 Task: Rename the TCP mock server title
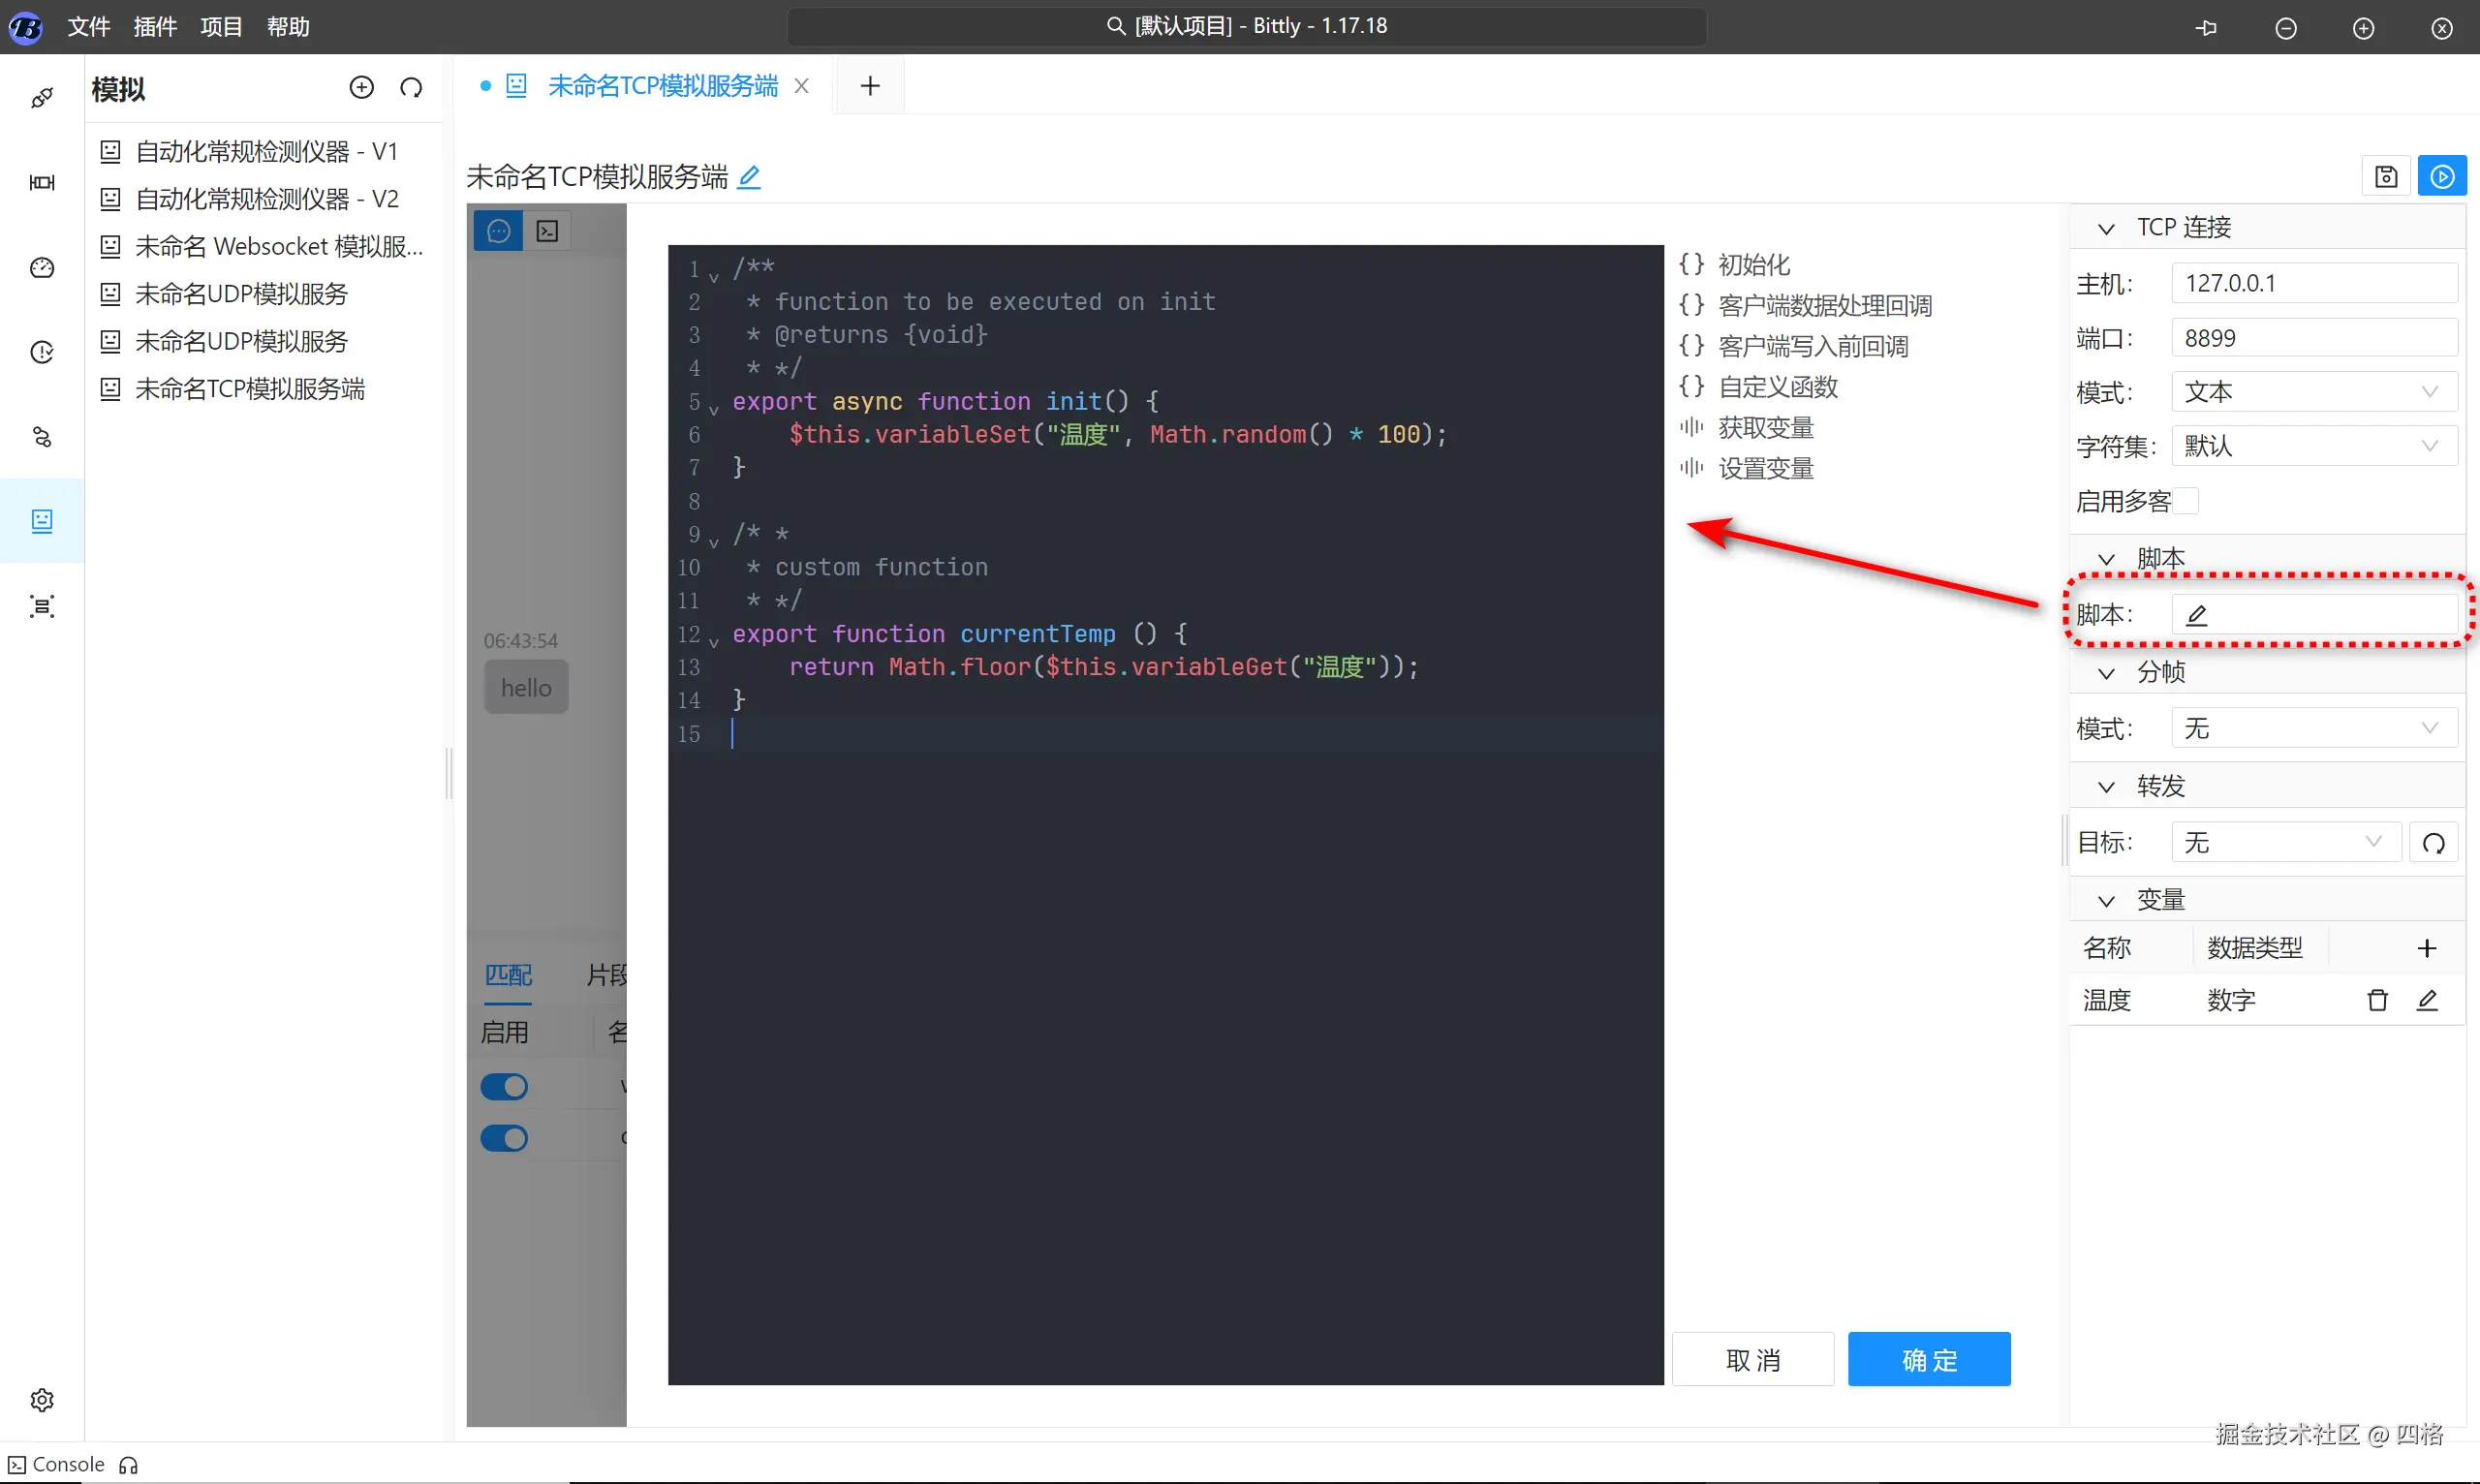[749, 177]
